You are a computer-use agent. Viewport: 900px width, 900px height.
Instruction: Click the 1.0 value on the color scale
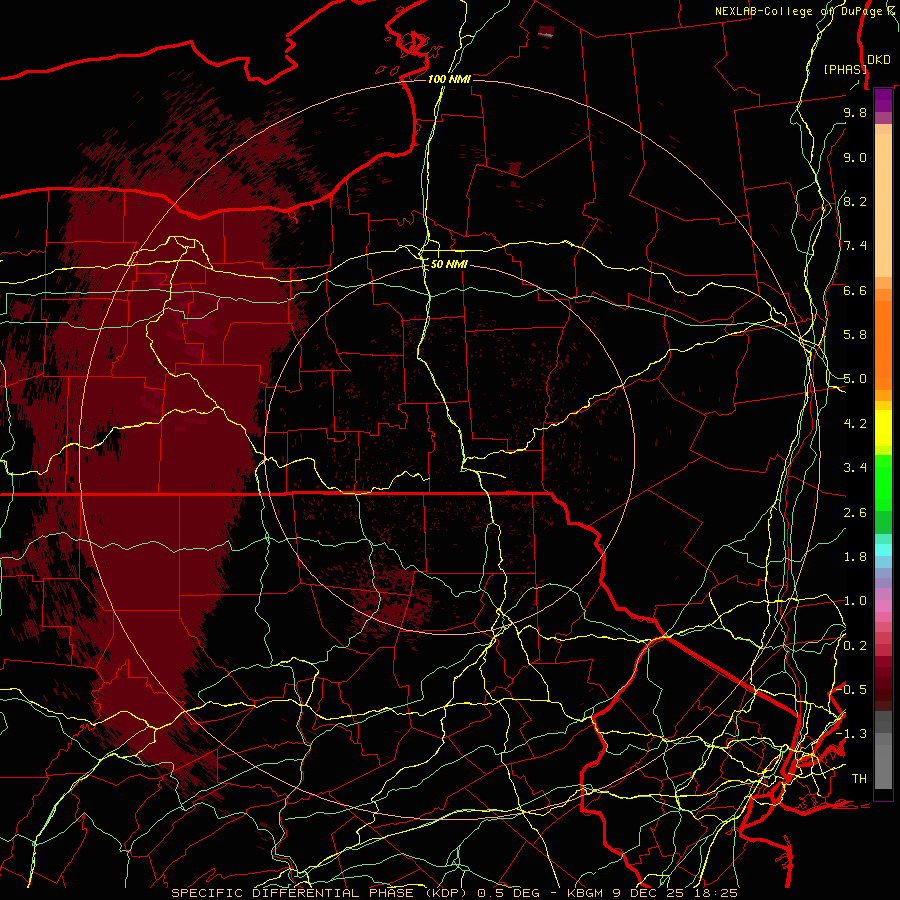(855, 601)
